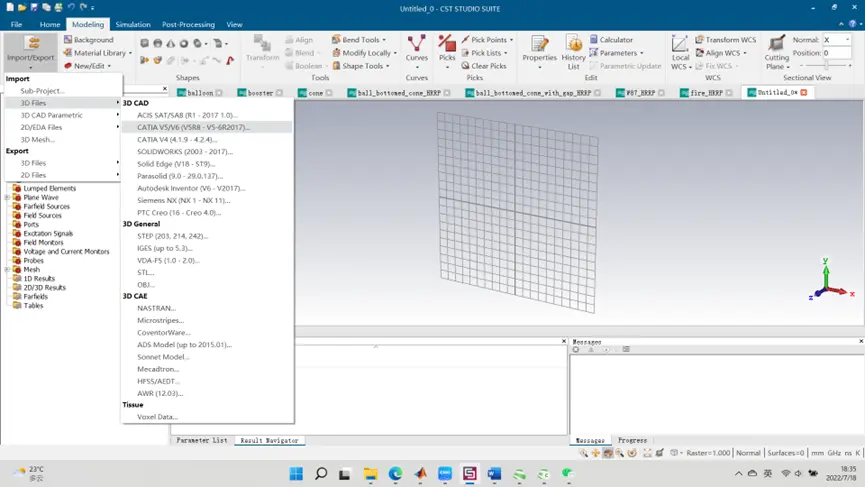Select Field Monitors in the tree
The image size is (865, 487).
click(43, 242)
